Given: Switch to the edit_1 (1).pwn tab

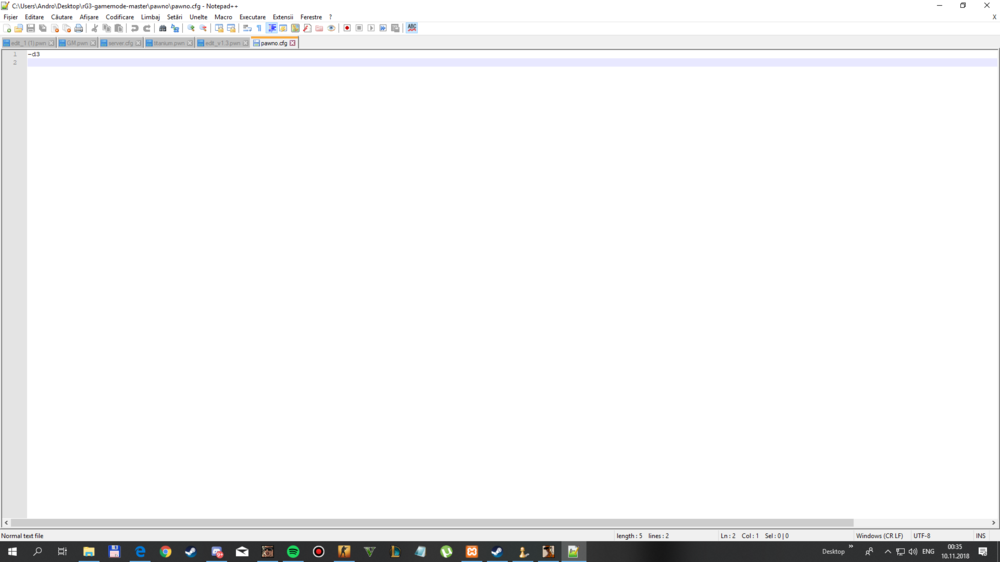Looking at the screenshot, I should (x=29, y=43).
